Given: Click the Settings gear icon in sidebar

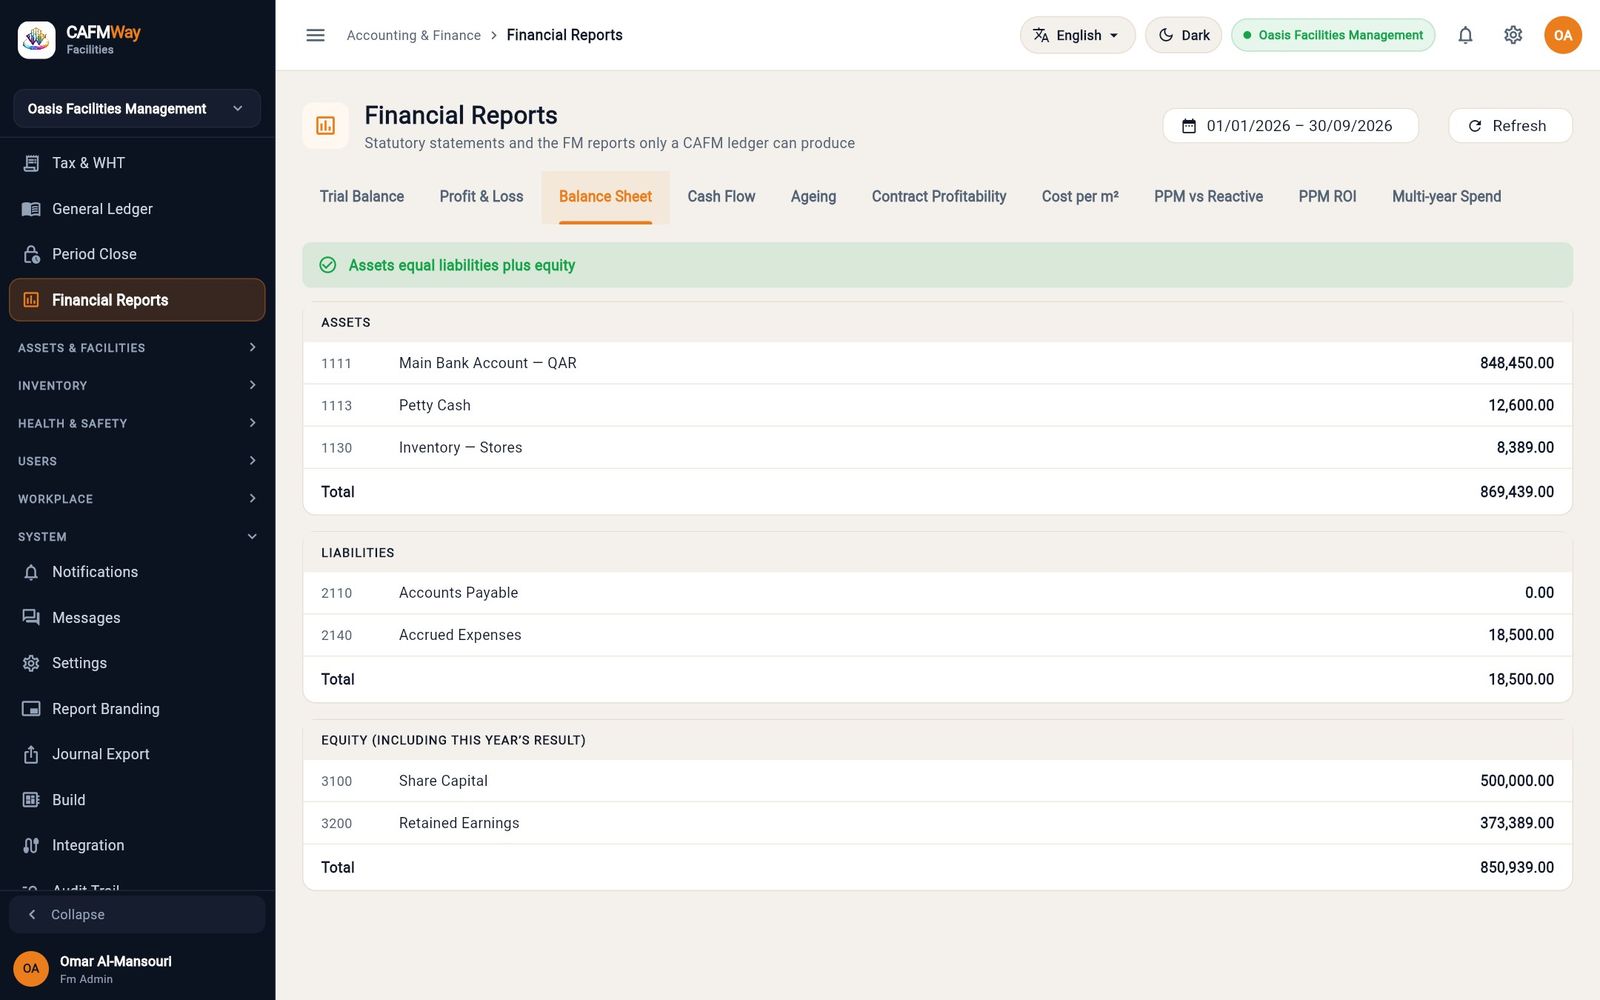Looking at the screenshot, I should tap(31, 663).
